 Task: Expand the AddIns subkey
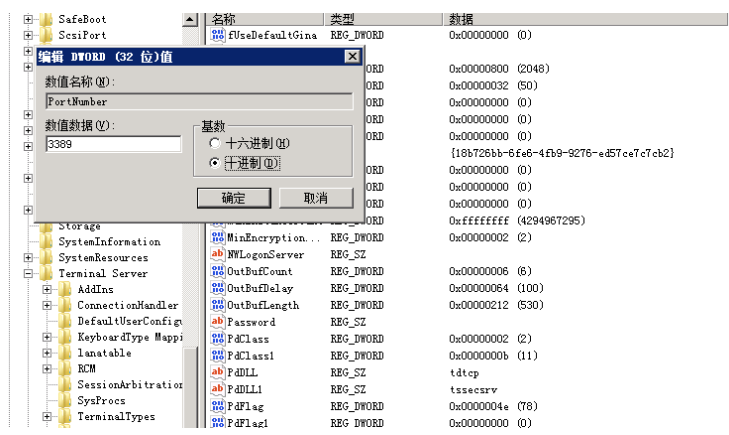[x=47, y=289]
